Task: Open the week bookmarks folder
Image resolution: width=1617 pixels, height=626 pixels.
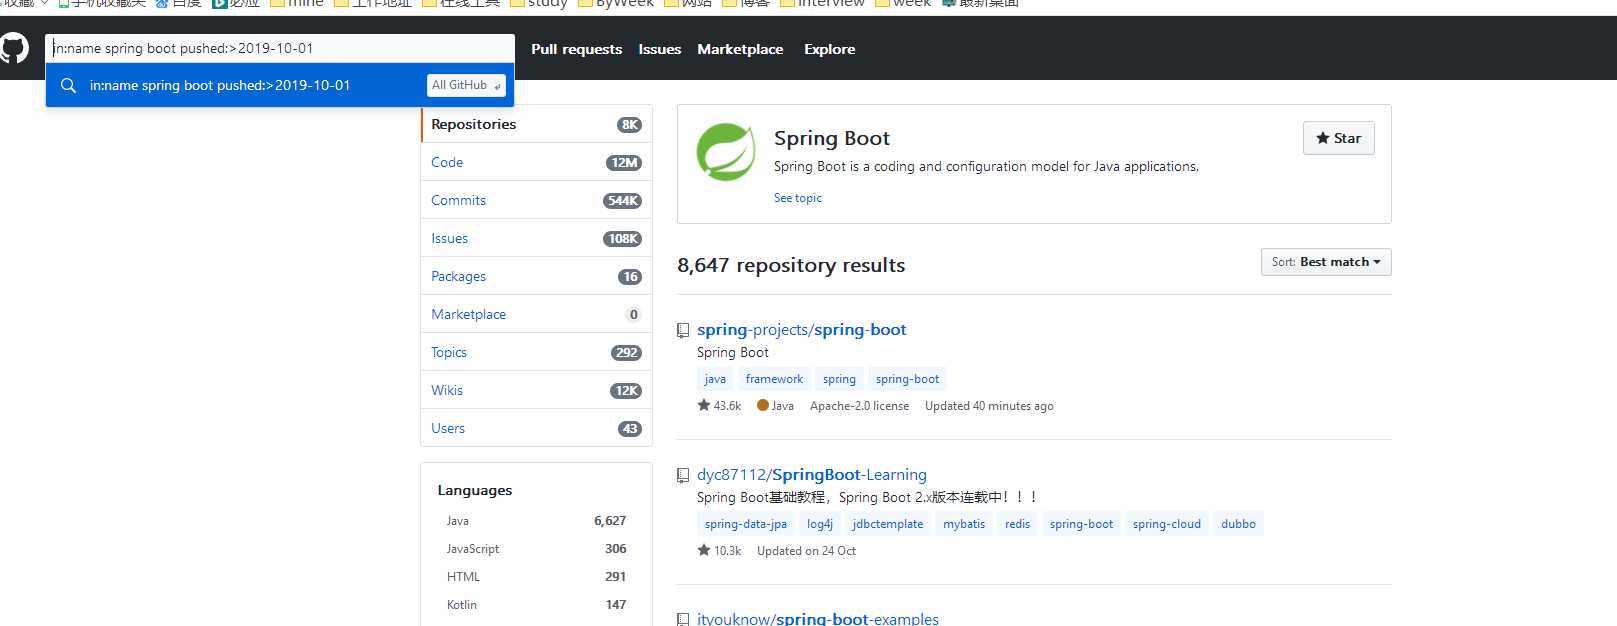Action: pos(904,4)
